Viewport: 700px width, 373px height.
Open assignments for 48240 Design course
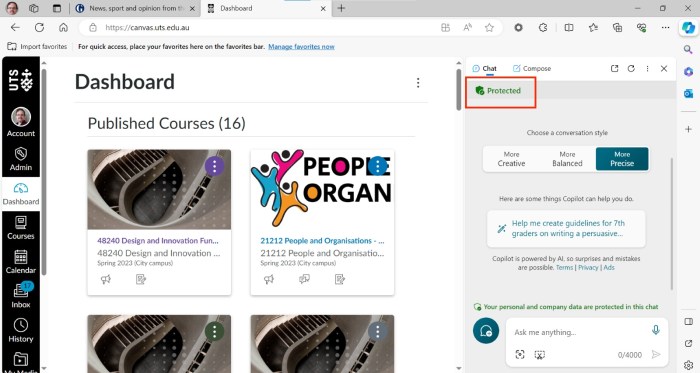141,279
